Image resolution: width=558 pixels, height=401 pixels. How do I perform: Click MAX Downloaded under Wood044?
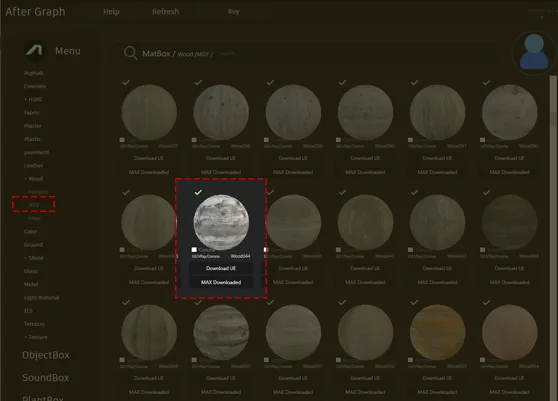pos(221,282)
